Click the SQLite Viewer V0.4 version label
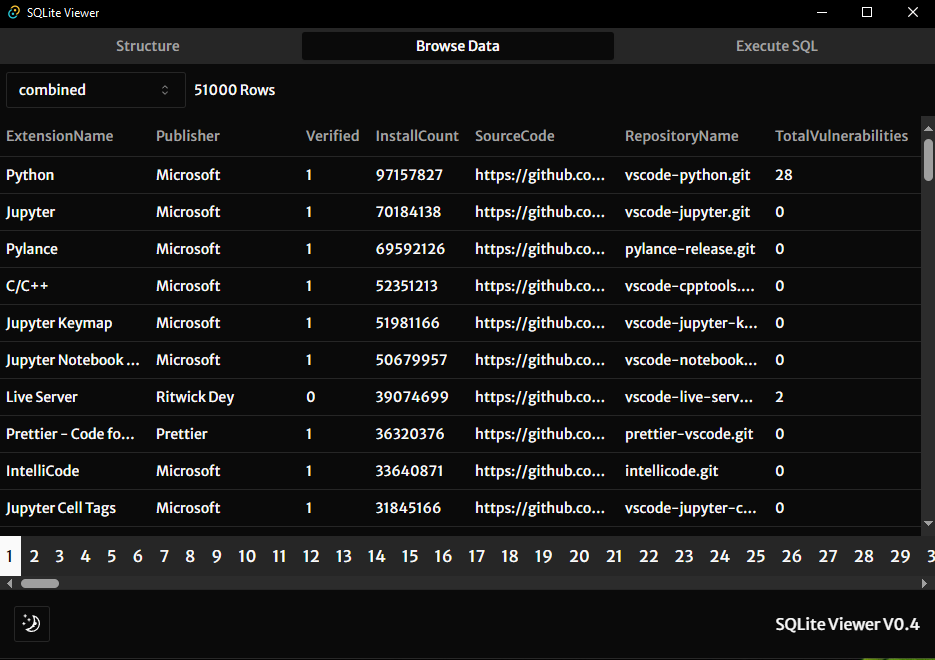 coord(847,624)
